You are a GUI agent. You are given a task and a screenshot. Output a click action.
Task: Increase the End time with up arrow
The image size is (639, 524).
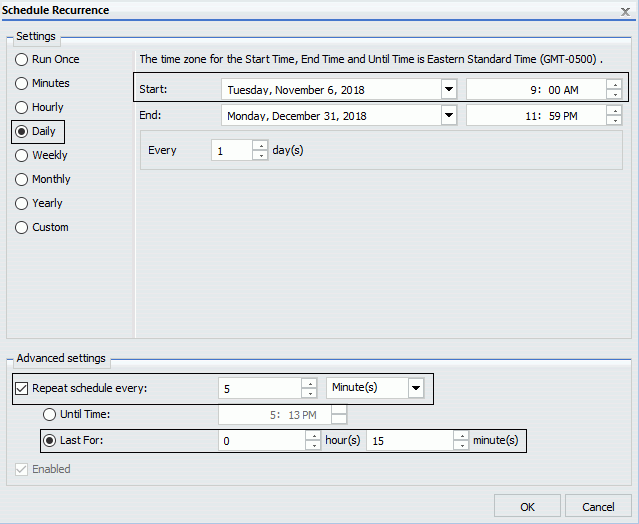(614, 111)
